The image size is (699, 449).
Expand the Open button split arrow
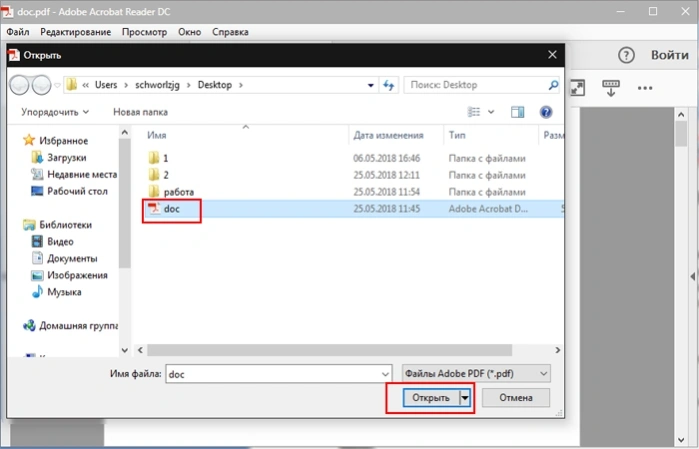[x=465, y=398]
